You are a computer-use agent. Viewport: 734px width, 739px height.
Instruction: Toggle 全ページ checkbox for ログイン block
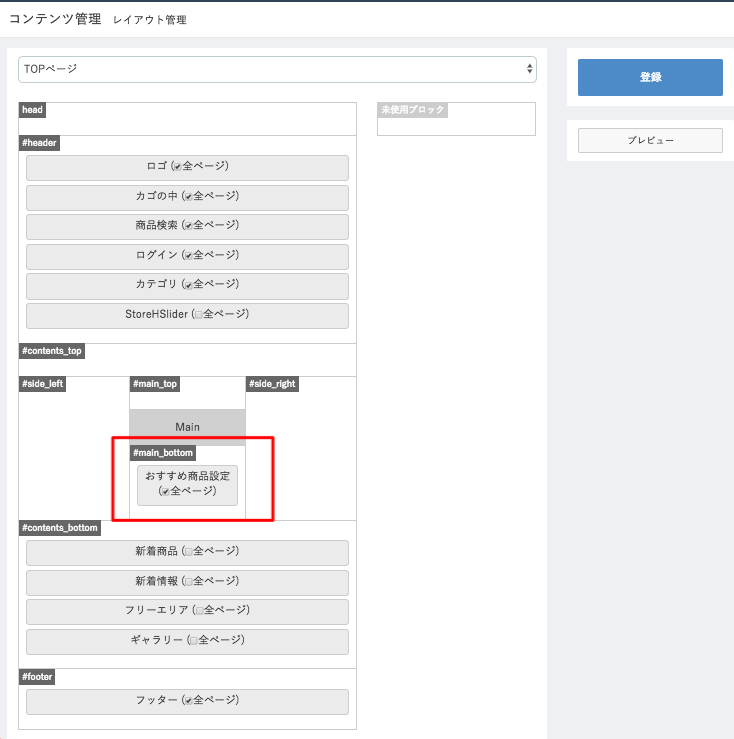(188, 255)
